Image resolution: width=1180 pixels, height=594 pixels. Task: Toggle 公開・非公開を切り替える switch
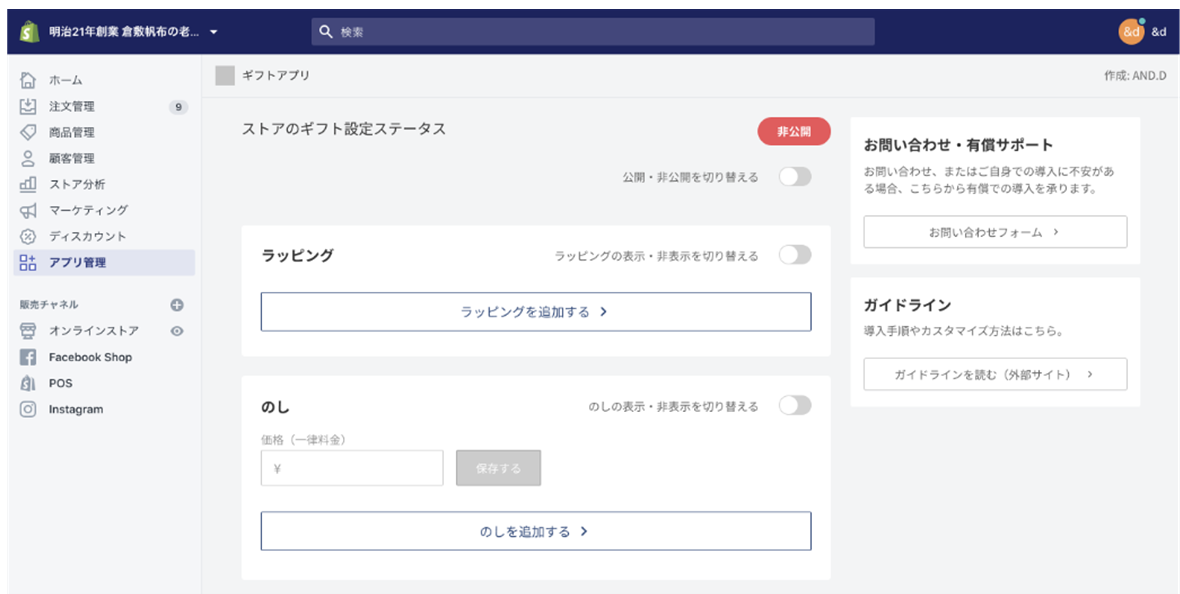(x=795, y=177)
